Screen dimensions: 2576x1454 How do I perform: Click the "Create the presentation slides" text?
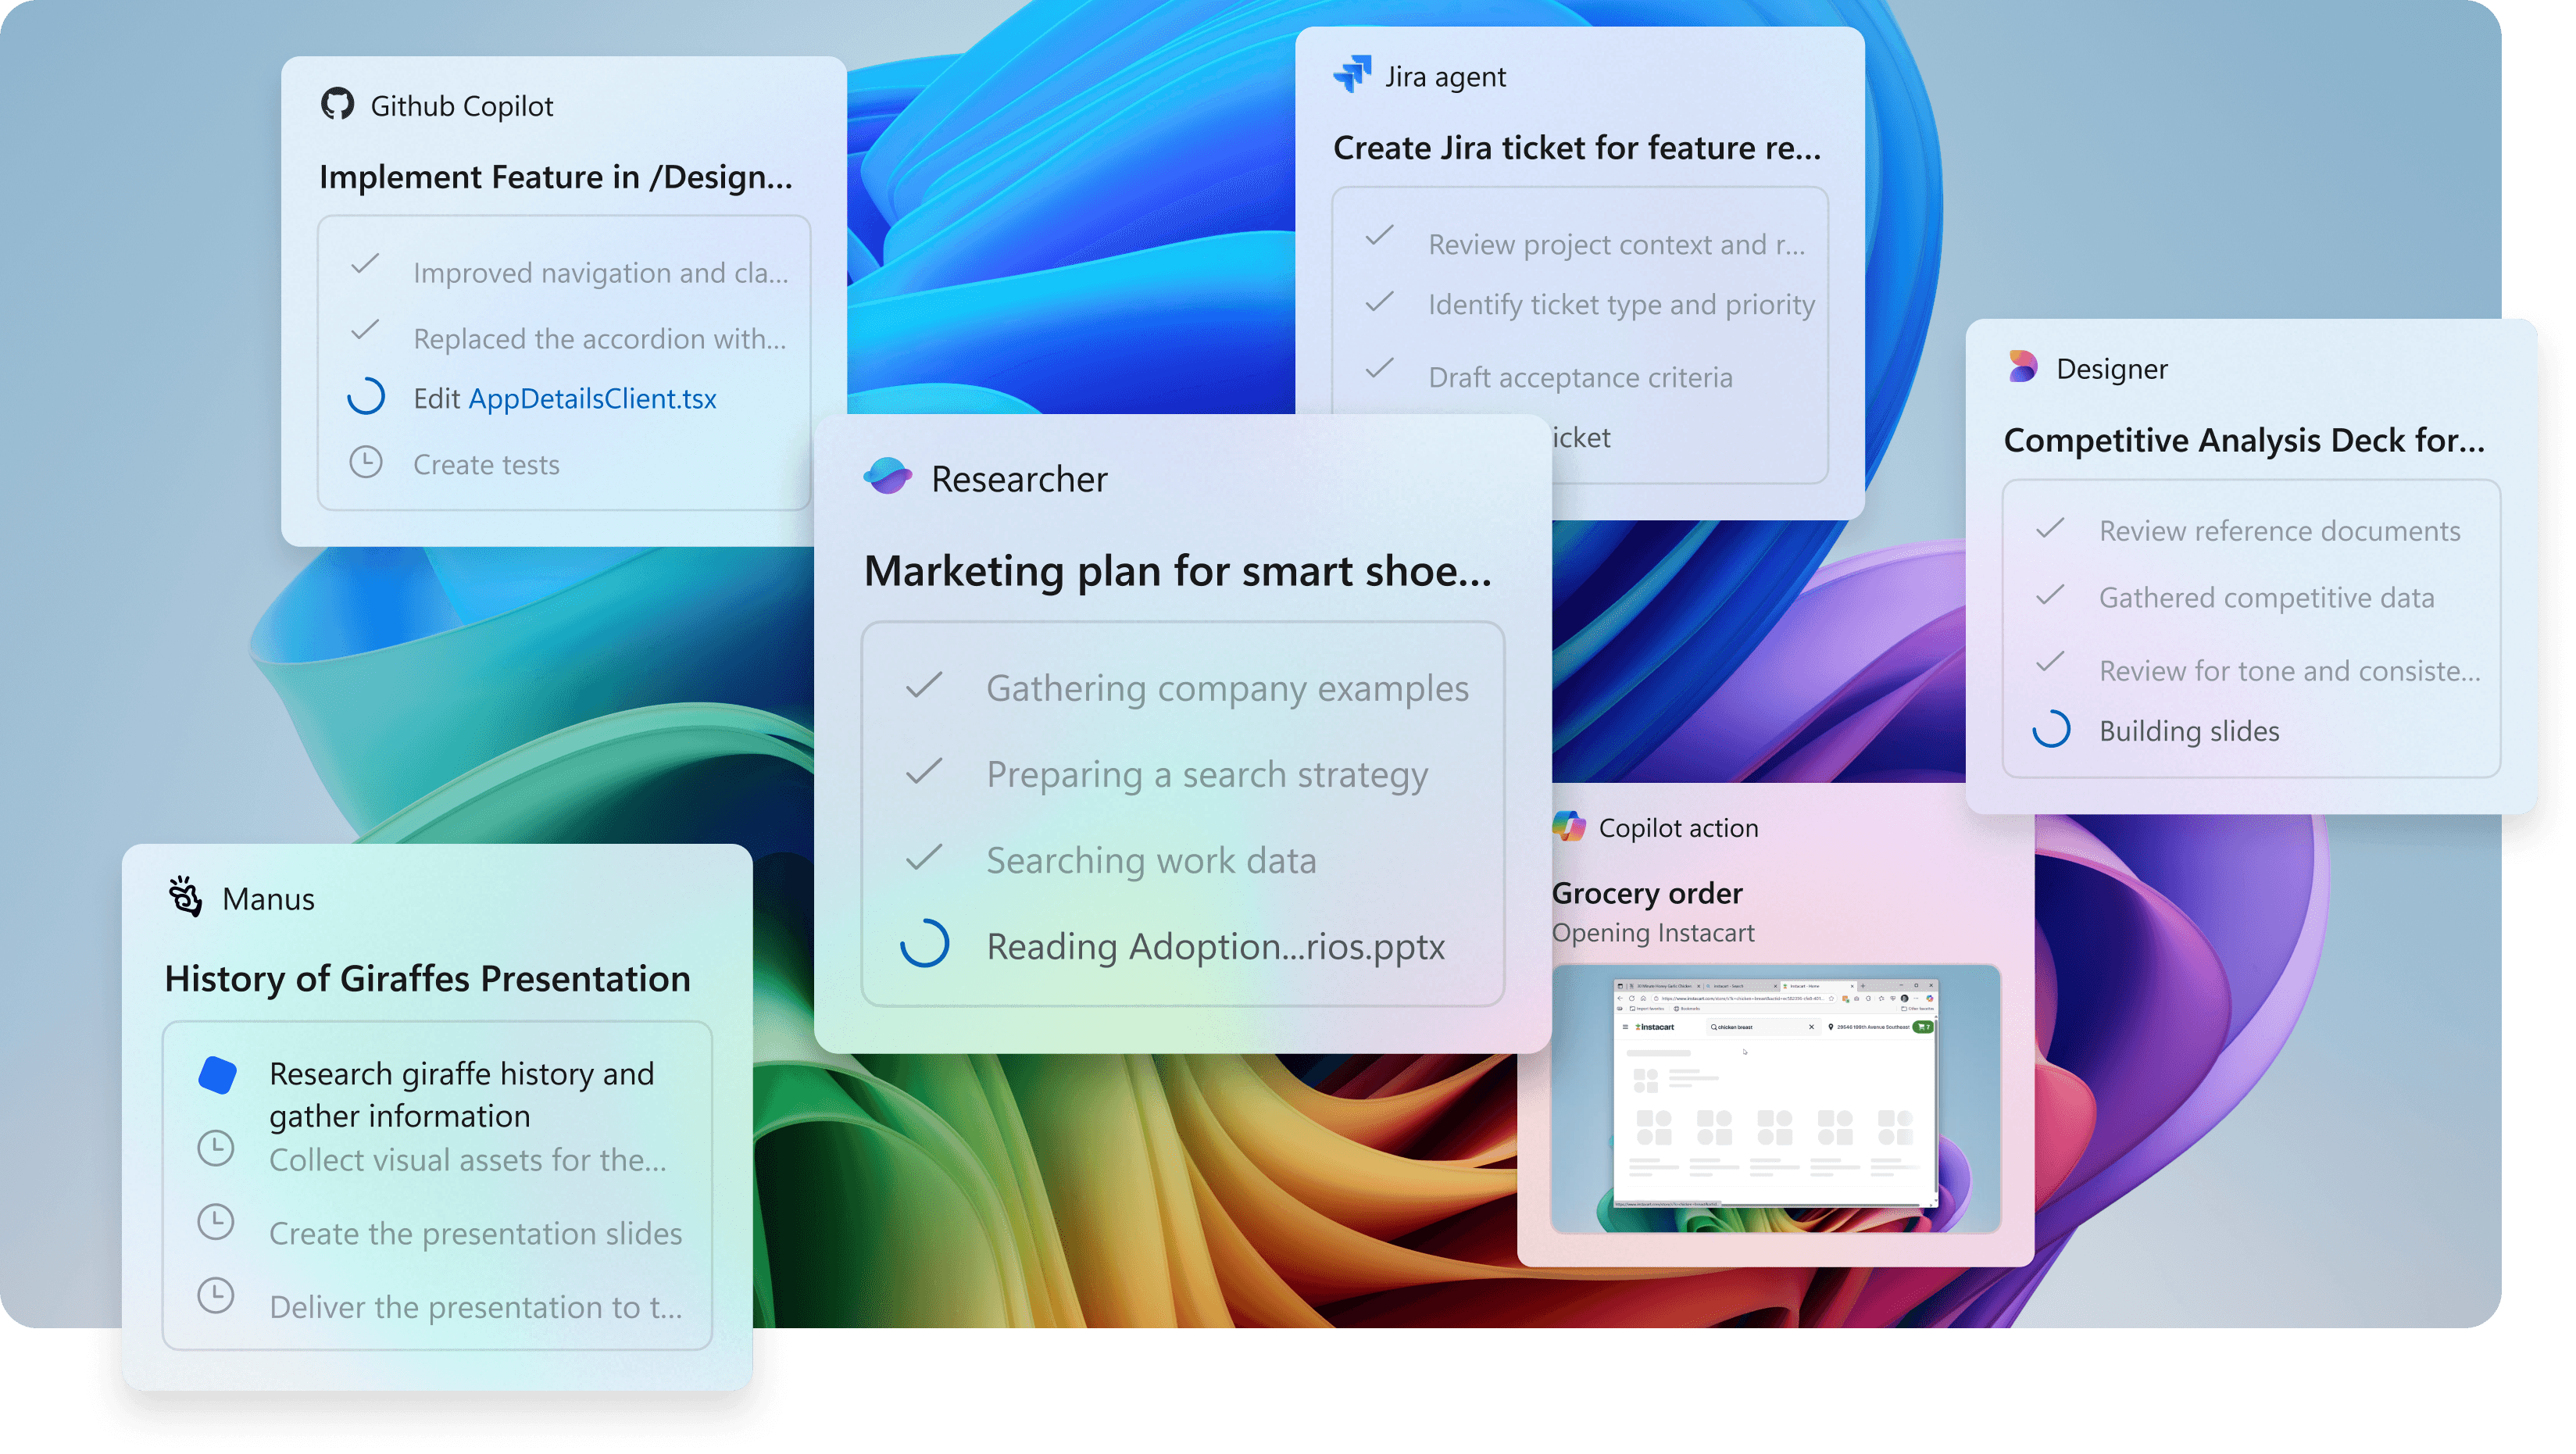pyautogui.click(x=476, y=1234)
